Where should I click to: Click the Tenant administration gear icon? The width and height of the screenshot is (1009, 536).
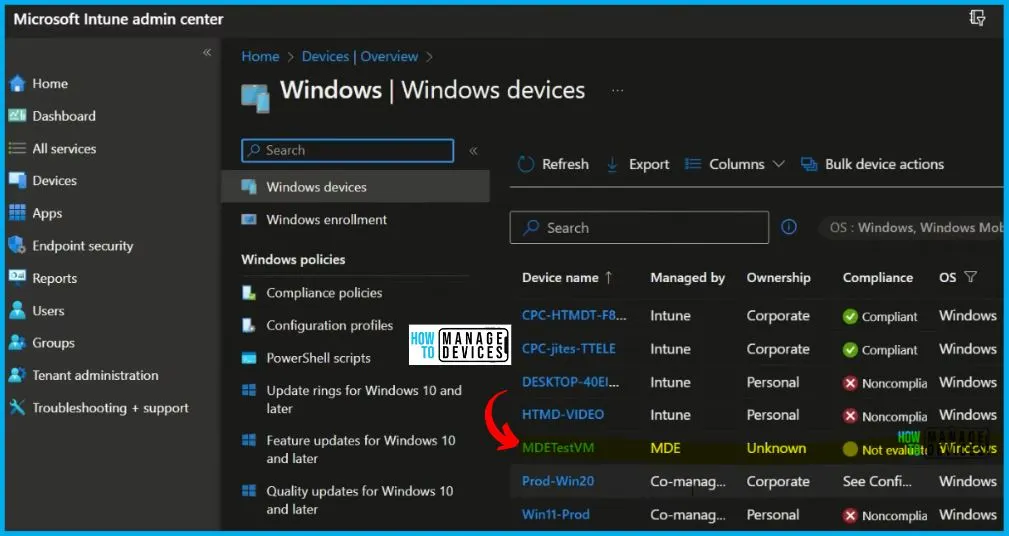(17, 375)
